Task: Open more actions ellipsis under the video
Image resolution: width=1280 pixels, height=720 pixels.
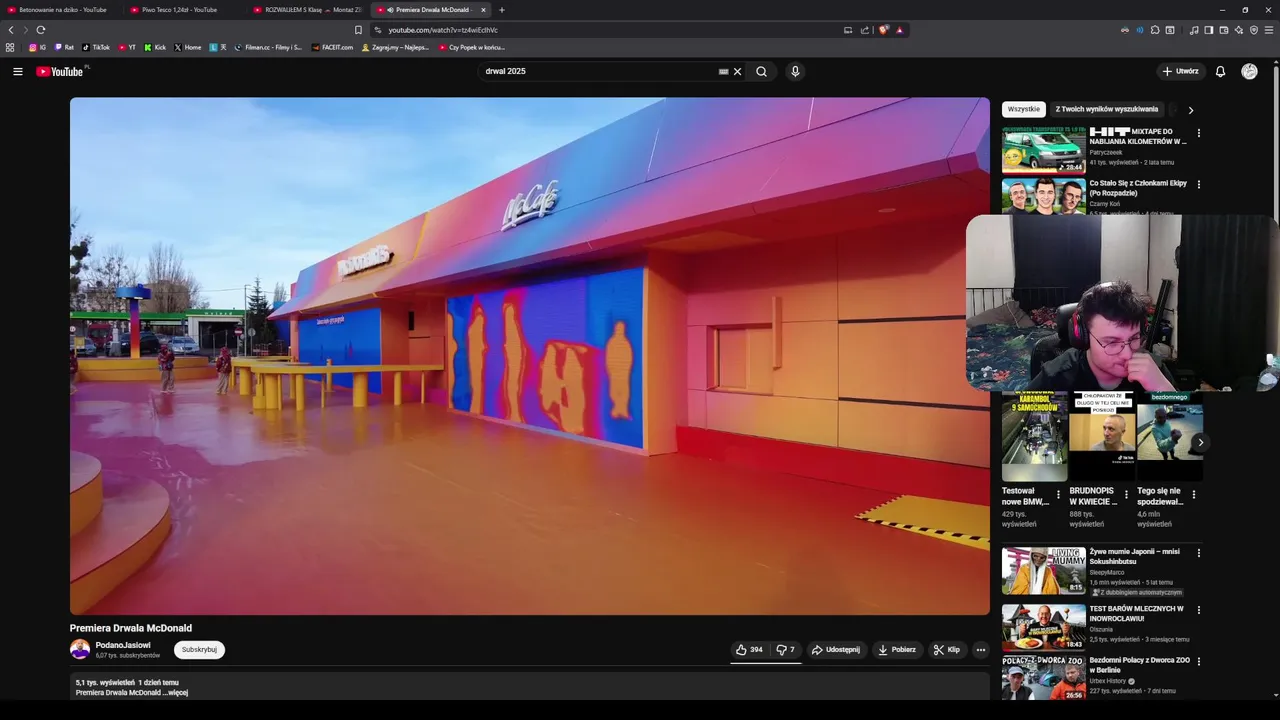Action: click(x=980, y=649)
